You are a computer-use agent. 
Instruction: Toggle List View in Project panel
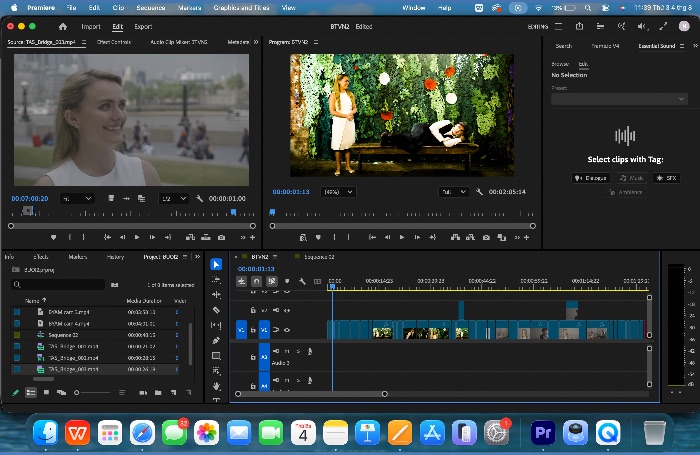tap(31, 392)
